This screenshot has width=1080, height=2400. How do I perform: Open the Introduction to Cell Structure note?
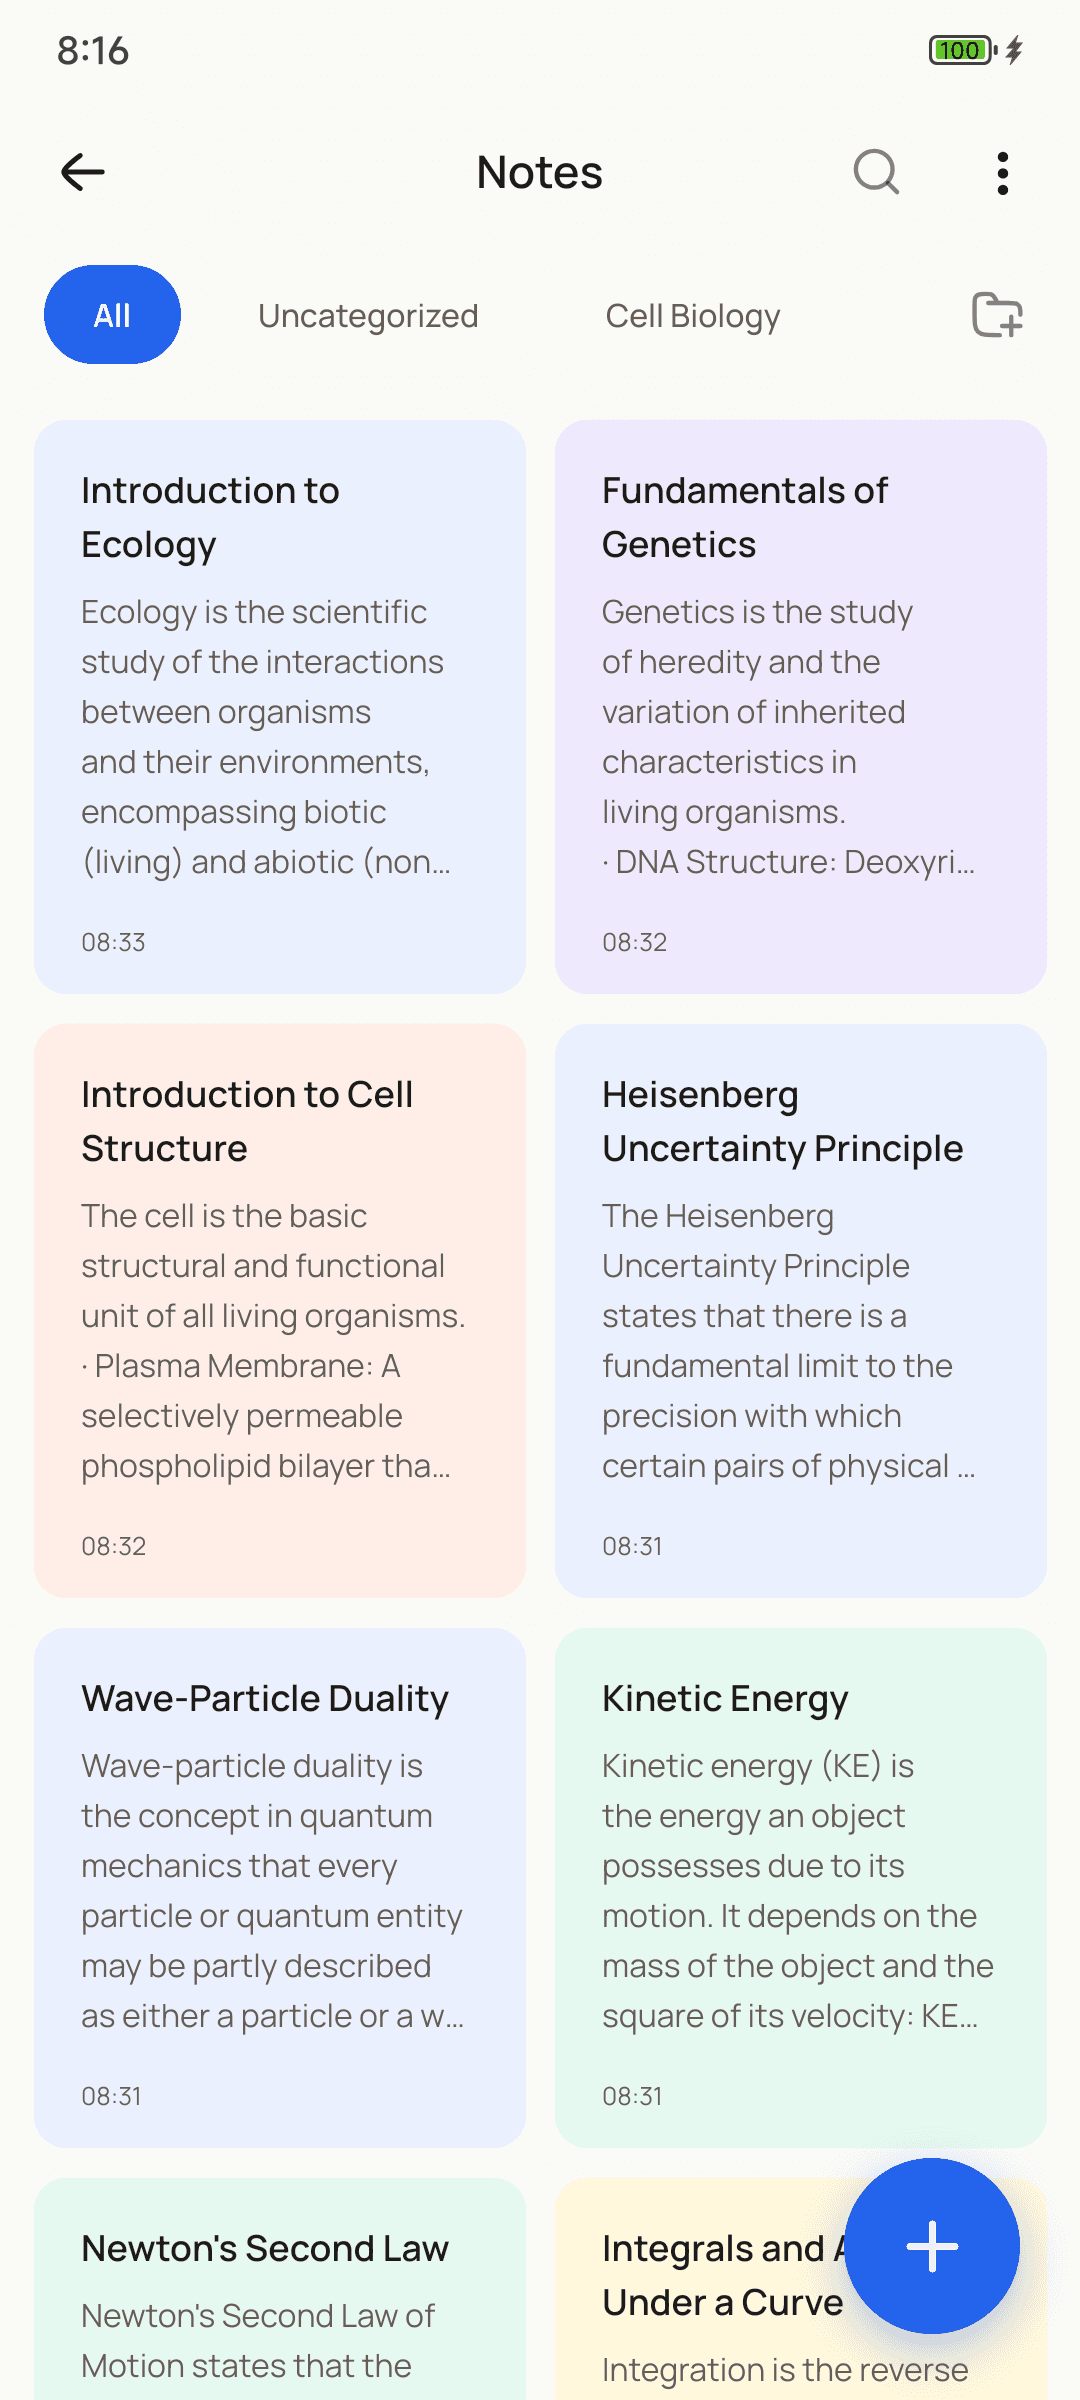pos(280,1311)
